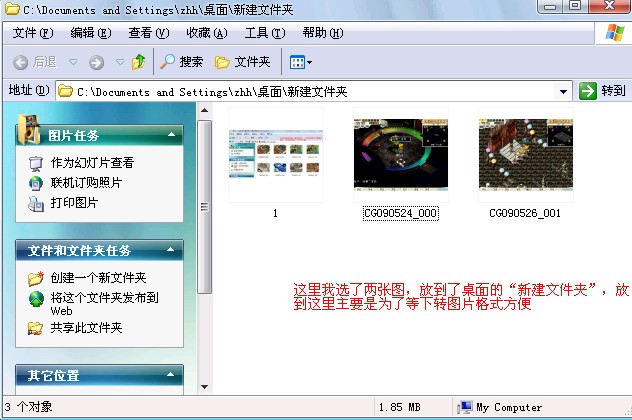The width and height of the screenshot is (632, 420).
Task: Collapse the 文件和文件夹任务 panel section
Action: click(172, 250)
